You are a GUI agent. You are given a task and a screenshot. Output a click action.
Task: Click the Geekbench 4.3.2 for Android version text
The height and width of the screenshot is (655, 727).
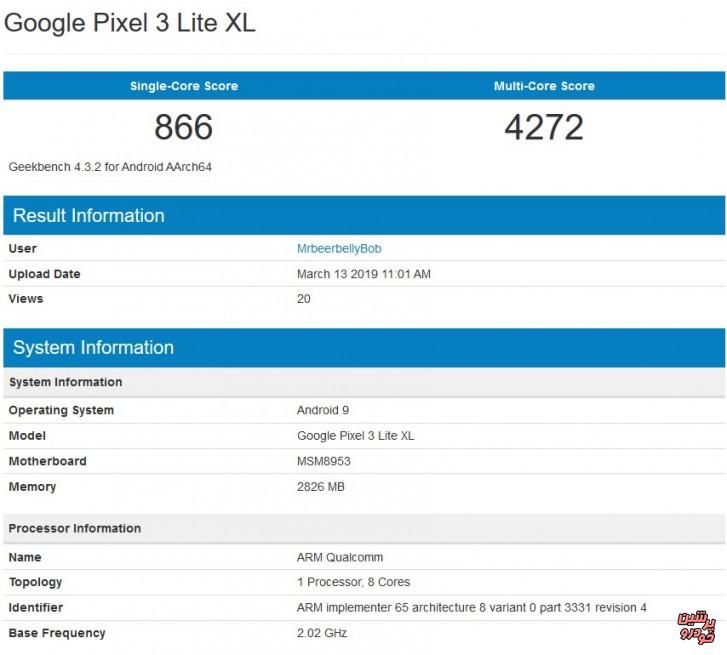(110, 167)
